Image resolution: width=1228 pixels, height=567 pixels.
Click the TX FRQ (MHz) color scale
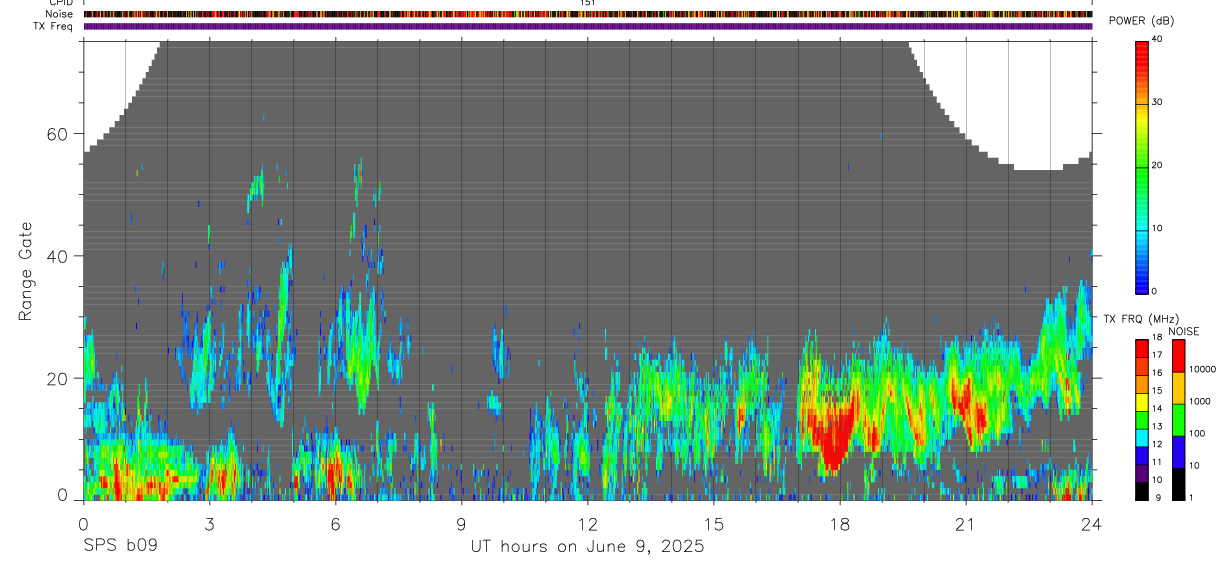1142,420
